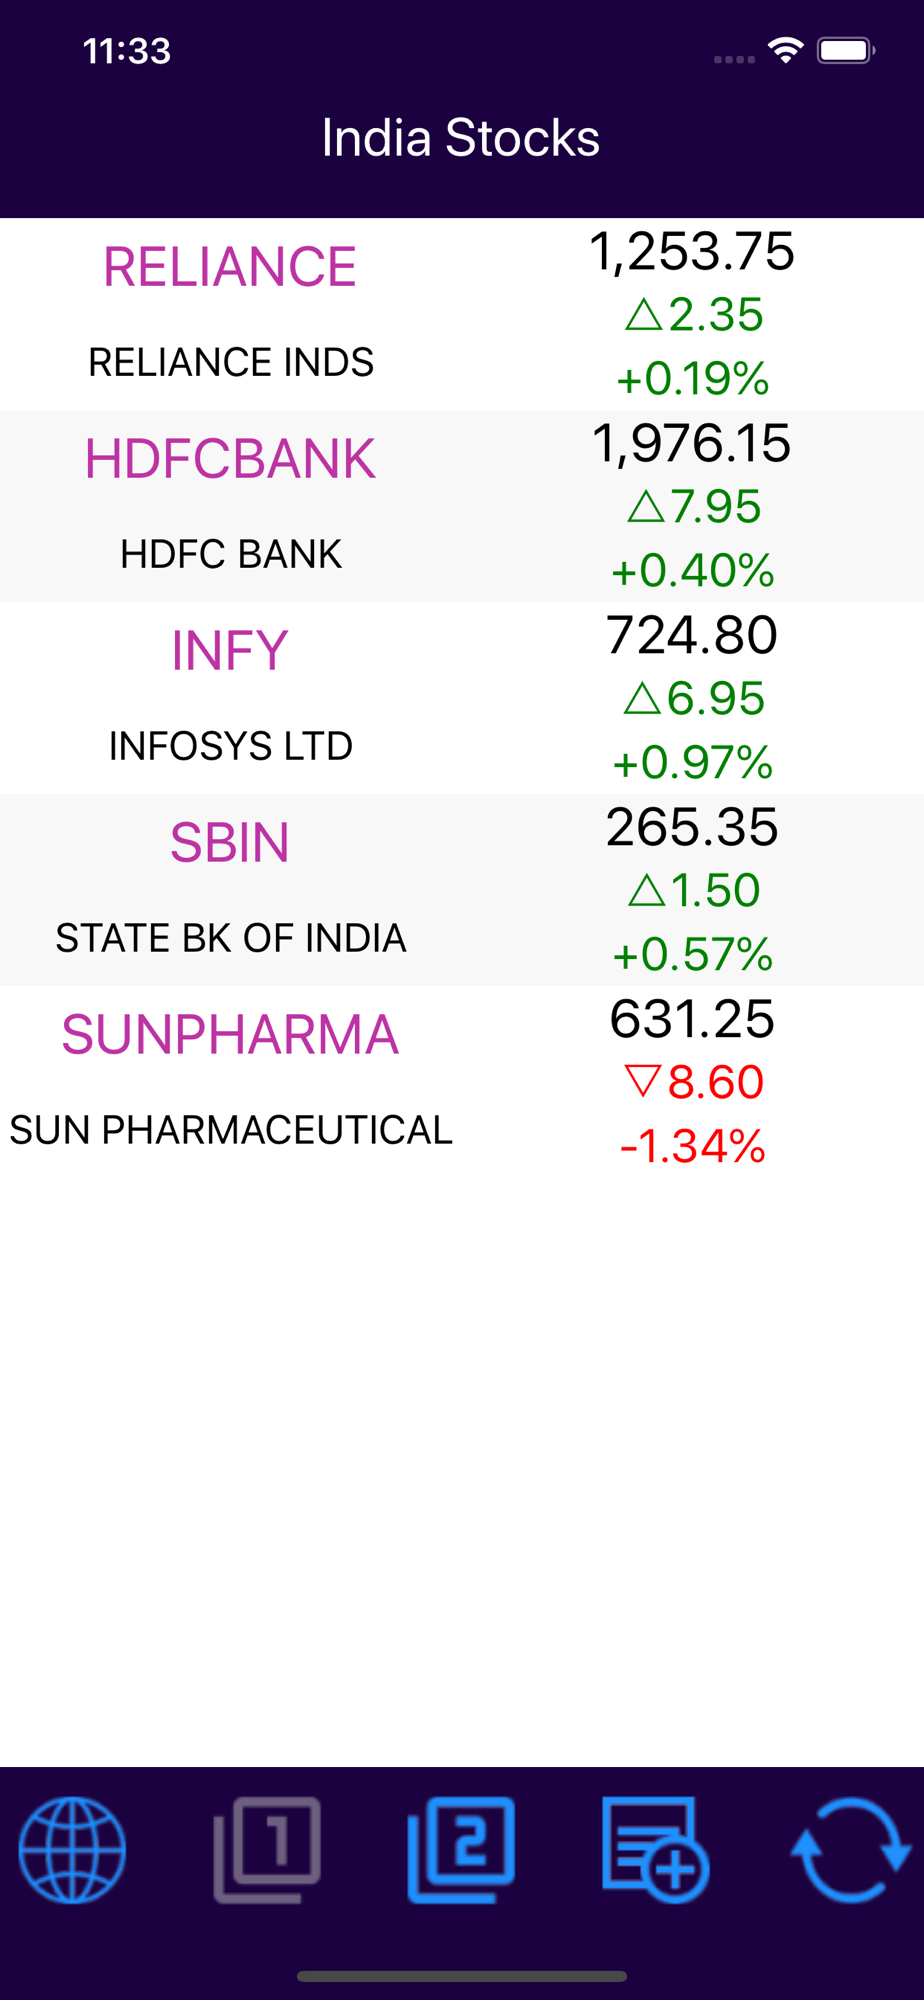
Task: Tap the battery status icon
Action: point(846,50)
